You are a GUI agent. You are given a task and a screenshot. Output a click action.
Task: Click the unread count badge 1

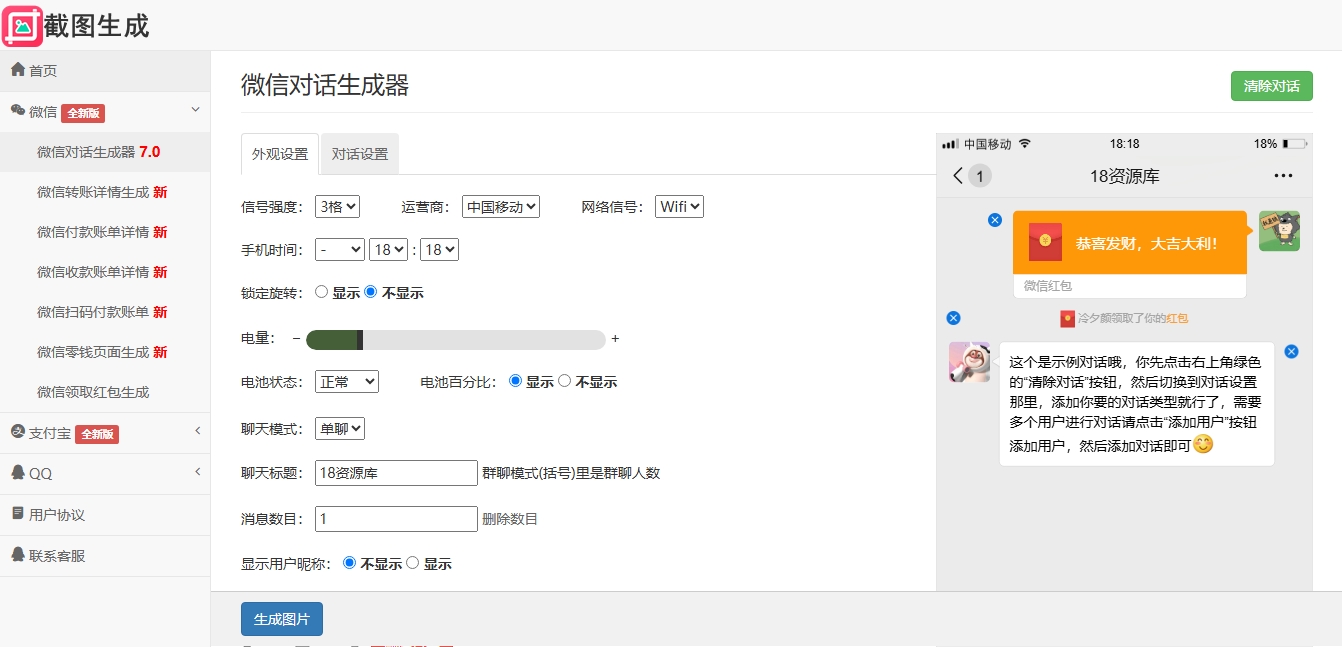(980, 176)
